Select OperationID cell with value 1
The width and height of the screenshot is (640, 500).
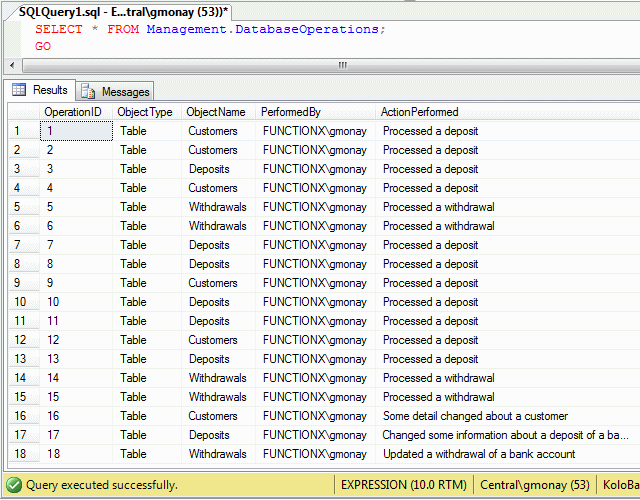coord(76,131)
